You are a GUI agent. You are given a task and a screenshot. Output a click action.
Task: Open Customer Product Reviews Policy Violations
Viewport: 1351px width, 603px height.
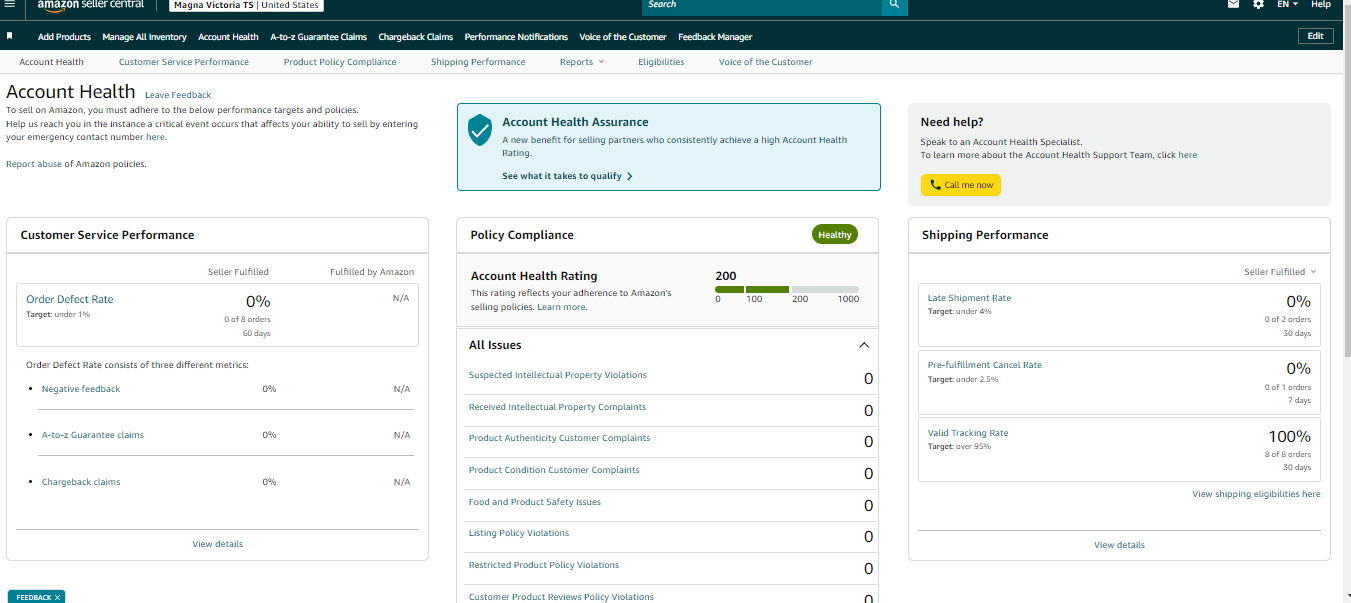coord(561,597)
